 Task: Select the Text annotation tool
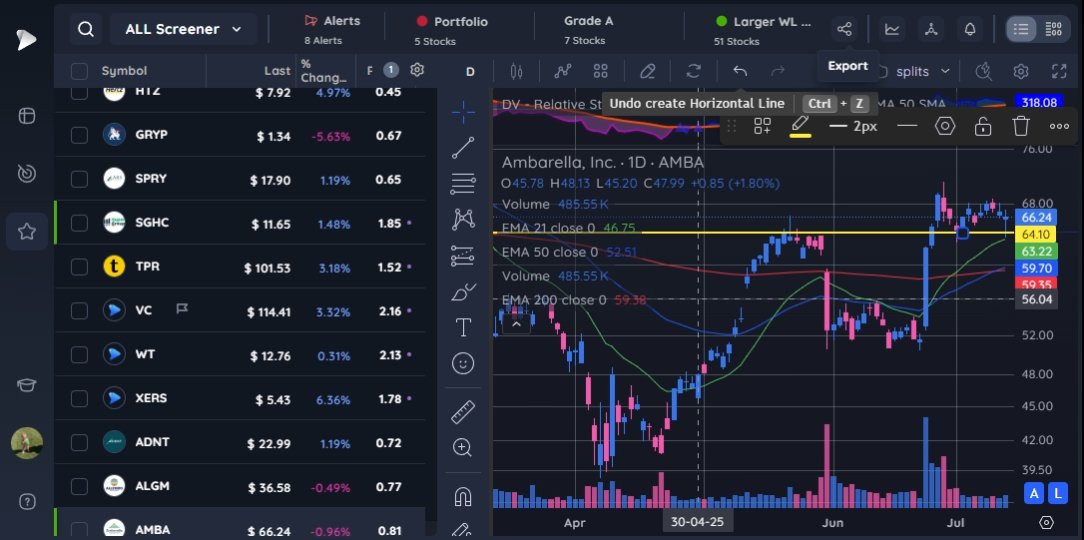point(462,328)
